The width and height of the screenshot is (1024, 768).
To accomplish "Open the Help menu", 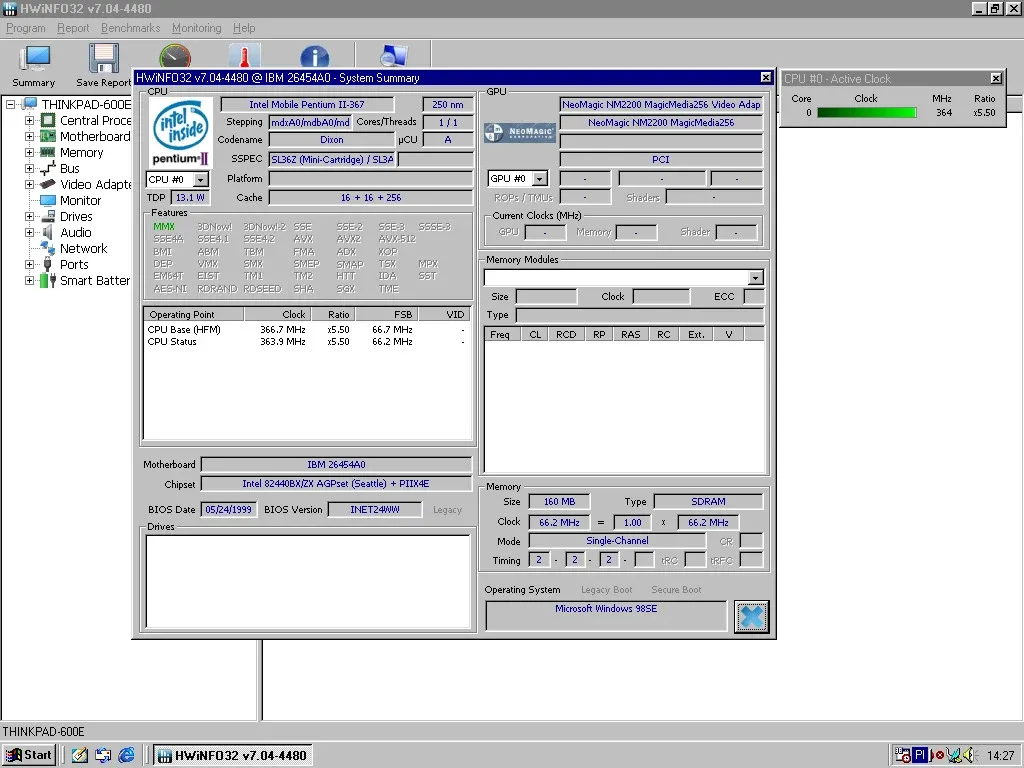I will click(244, 28).
